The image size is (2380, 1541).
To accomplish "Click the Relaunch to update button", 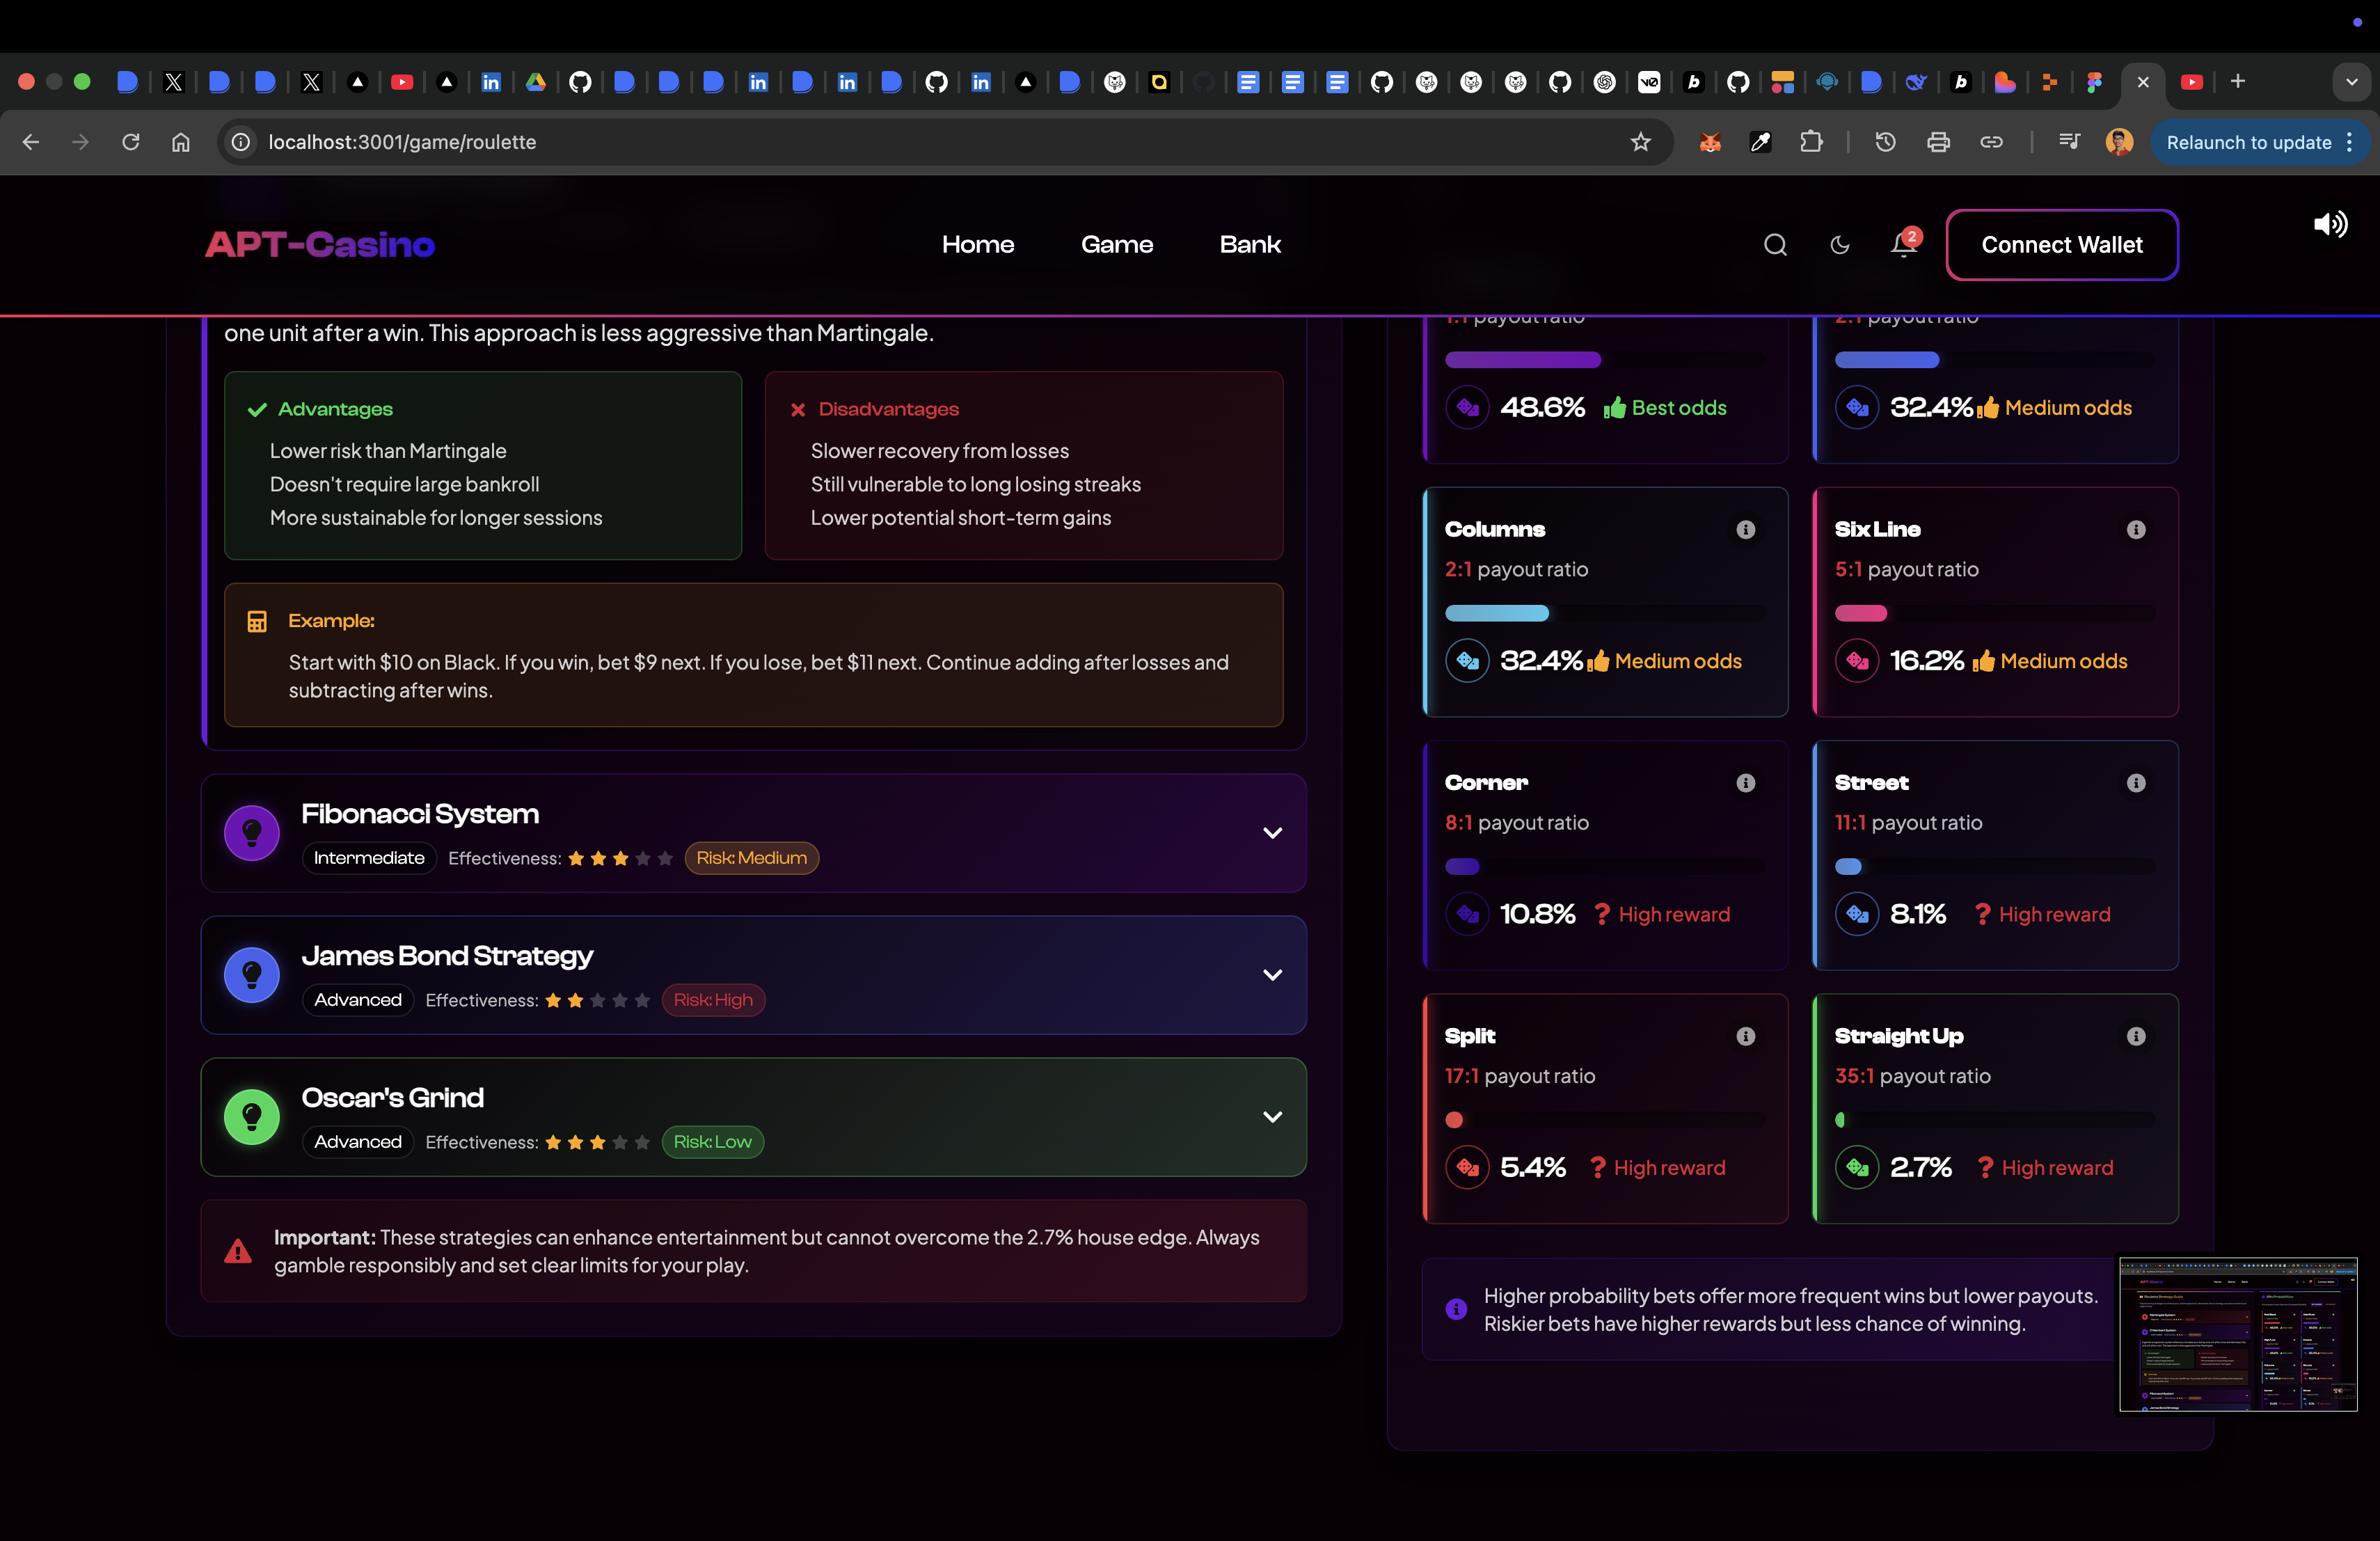I will 2248,142.
